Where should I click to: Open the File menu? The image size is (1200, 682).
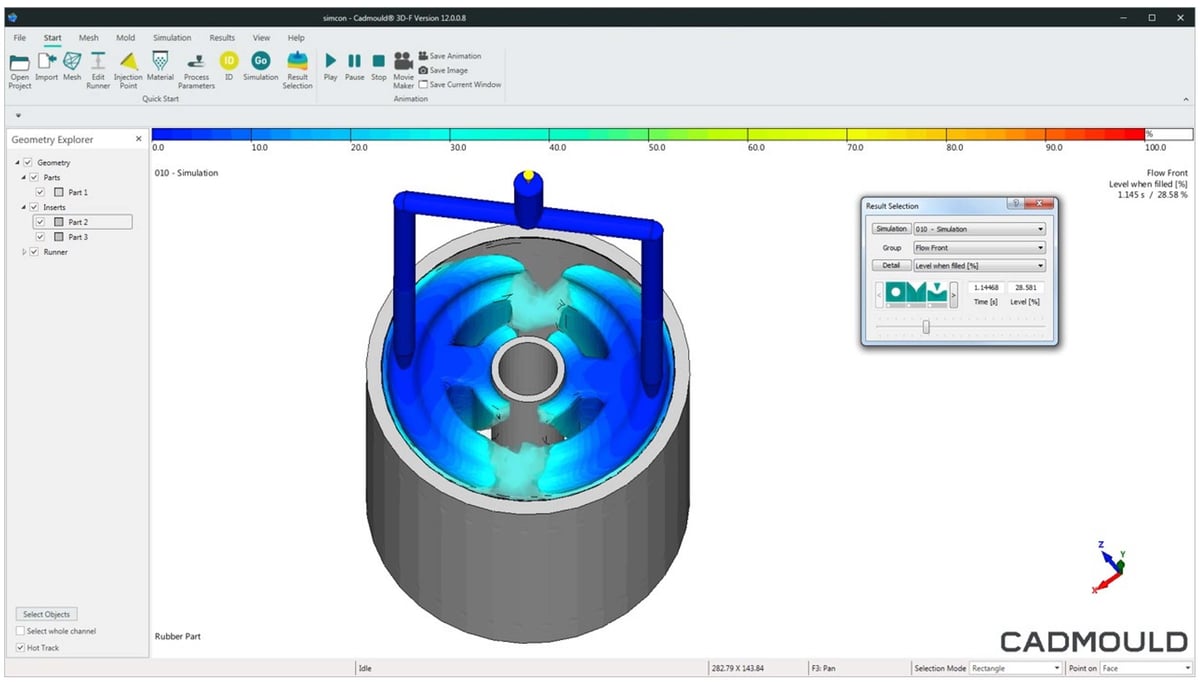pyautogui.click(x=20, y=38)
